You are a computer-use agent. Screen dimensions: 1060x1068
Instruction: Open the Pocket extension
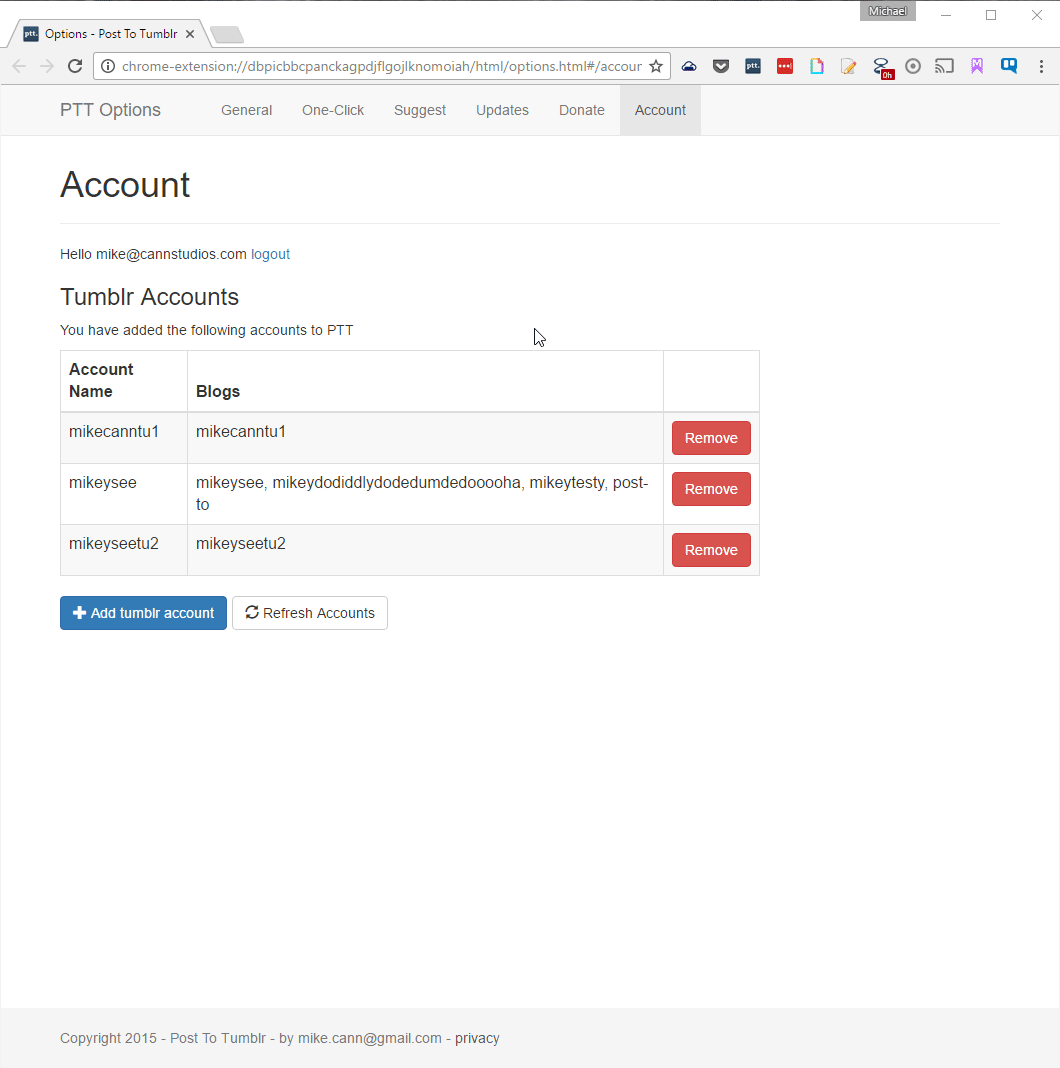pyautogui.click(x=721, y=66)
